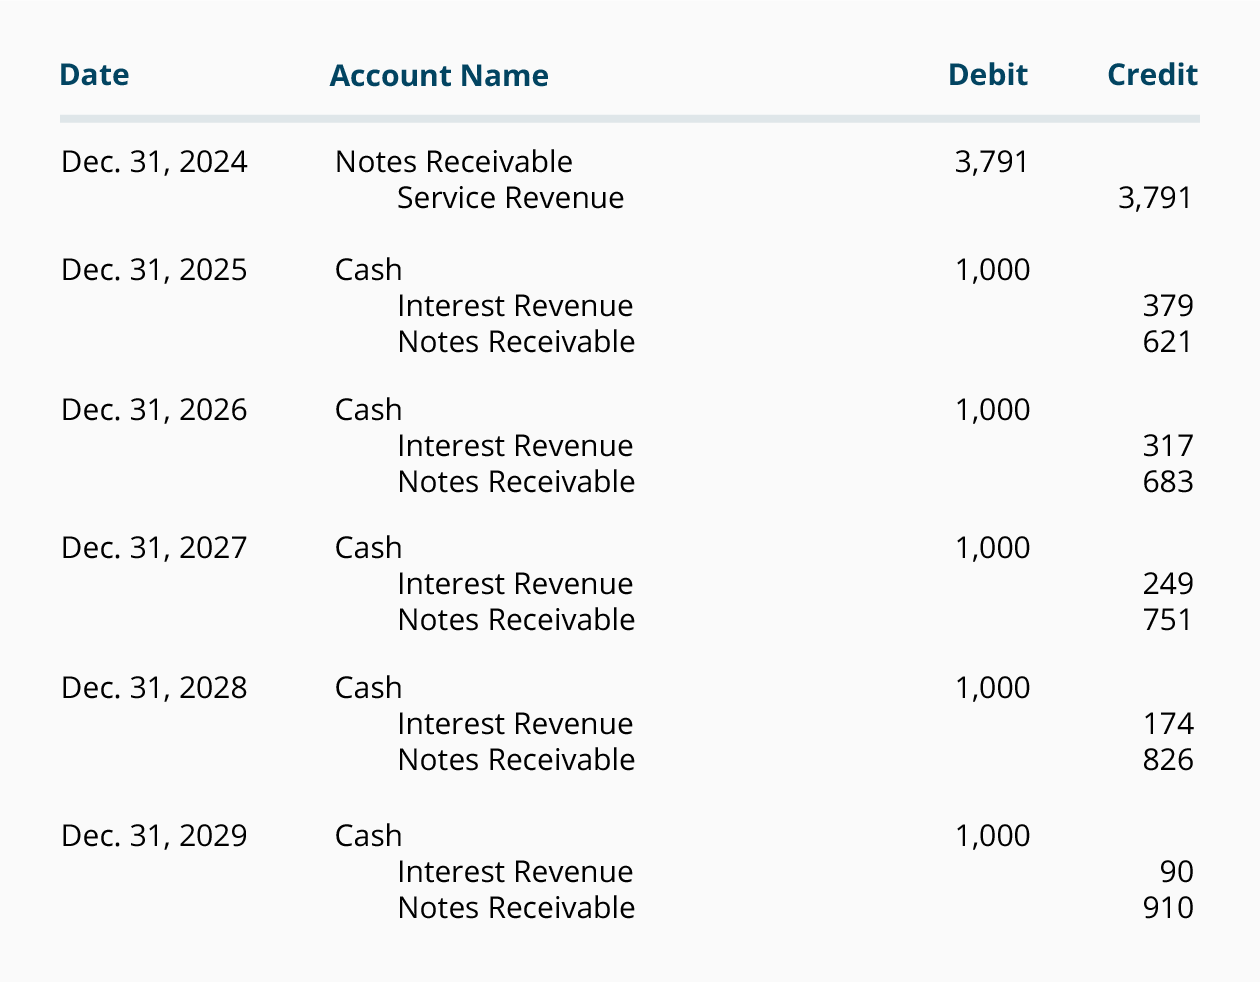
Task: Click the 249 Interest Revenue credit
Action: [x=1168, y=584]
